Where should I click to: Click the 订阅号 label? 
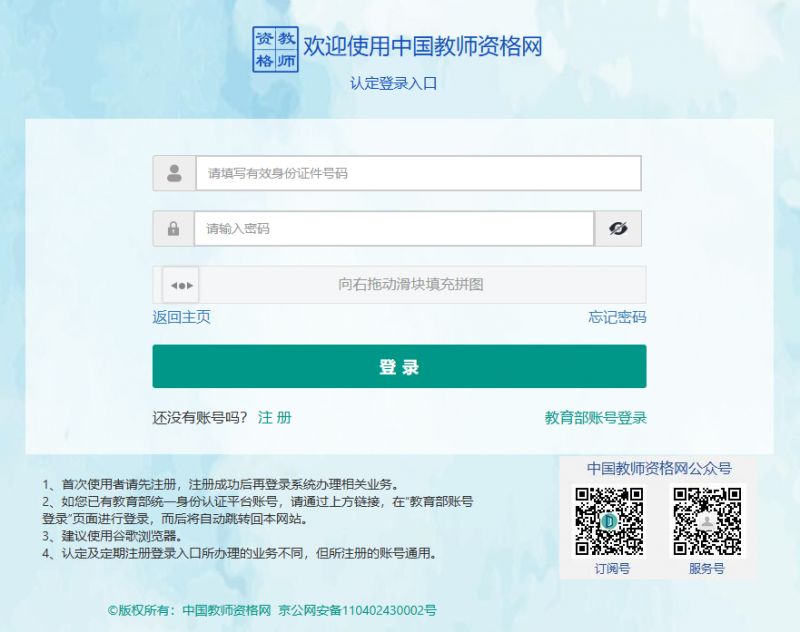(x=612, y=568)
